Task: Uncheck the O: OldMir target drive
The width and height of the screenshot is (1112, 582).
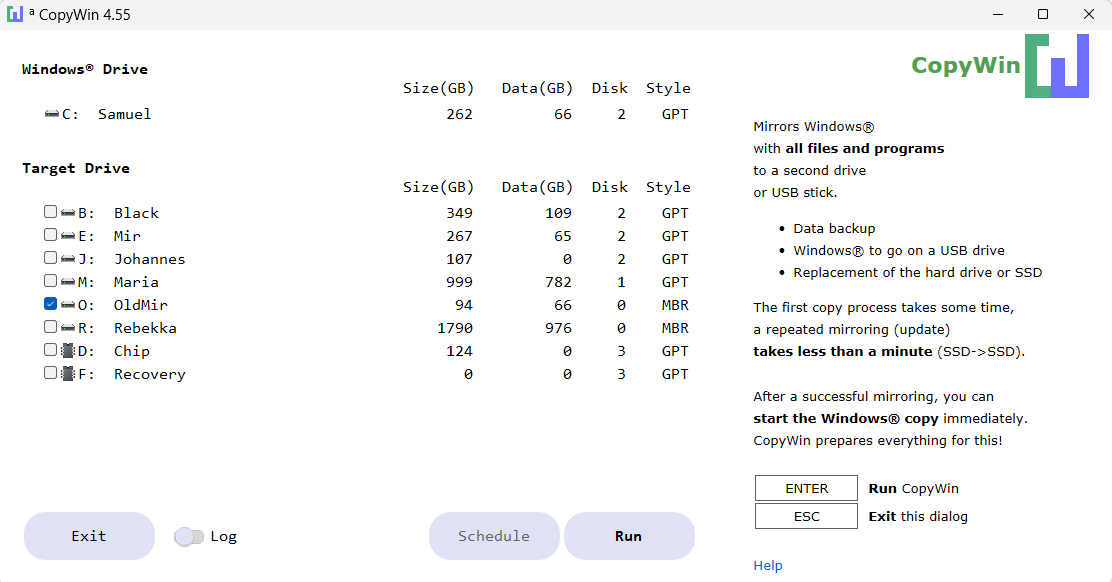Action: point(50,303)
